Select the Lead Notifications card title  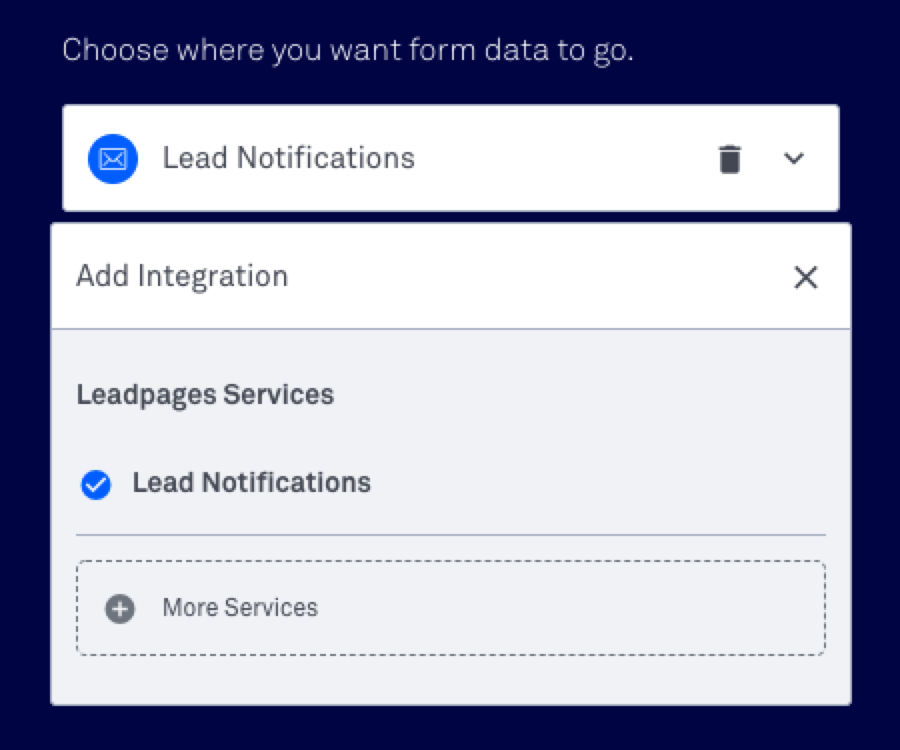click(x=289, y=158)
